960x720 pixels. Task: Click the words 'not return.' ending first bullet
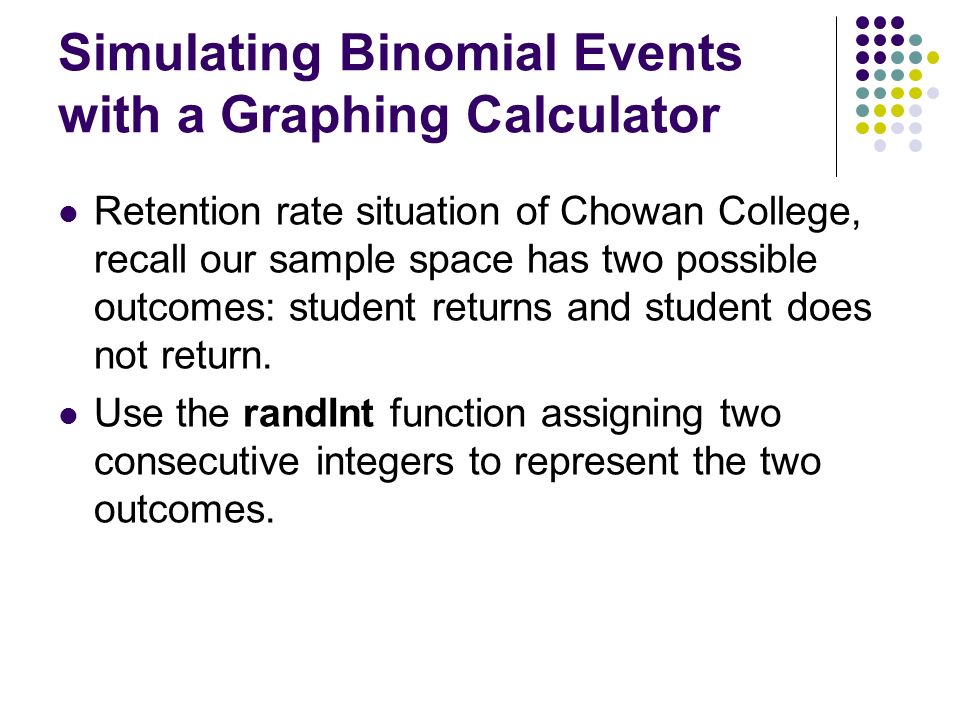(182, 355)
